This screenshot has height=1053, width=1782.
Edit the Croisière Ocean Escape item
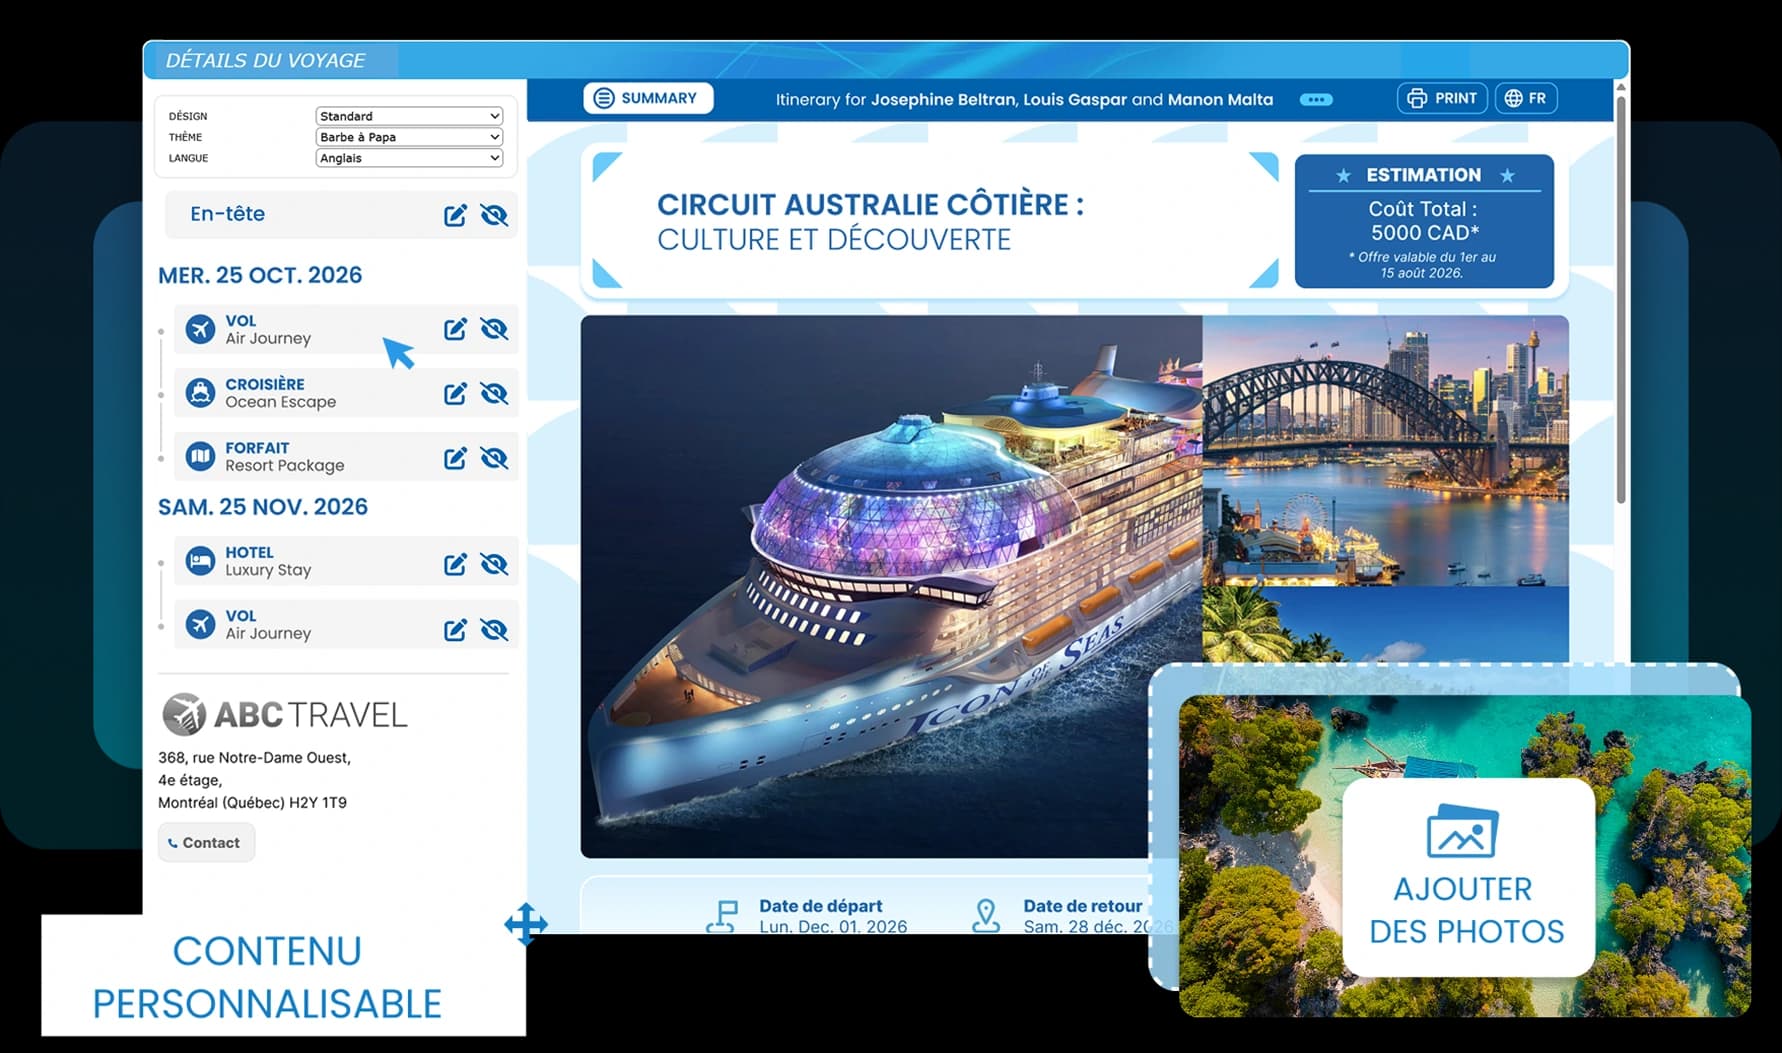[x=455, y=393]
